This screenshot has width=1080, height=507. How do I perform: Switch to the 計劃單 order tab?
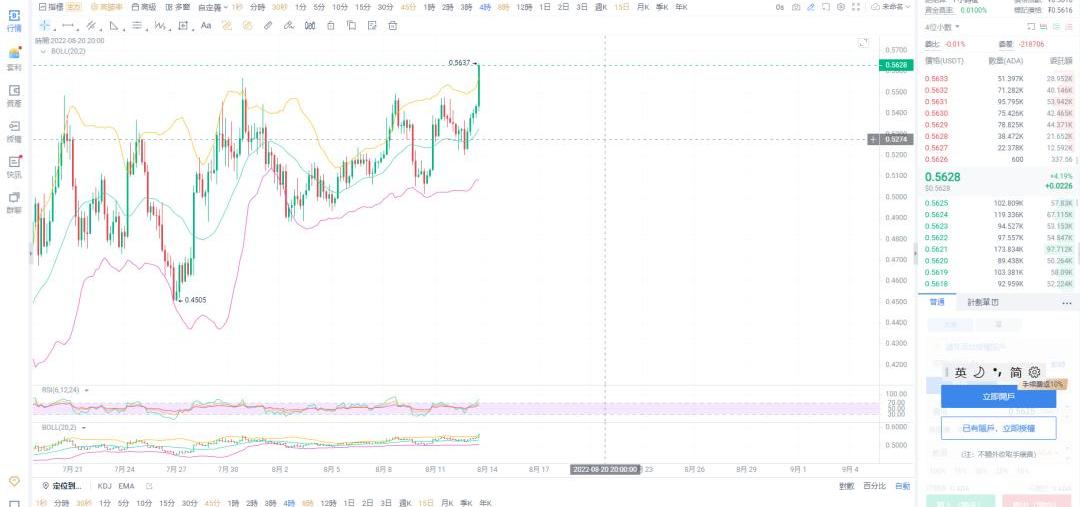[x=983, y=302]
